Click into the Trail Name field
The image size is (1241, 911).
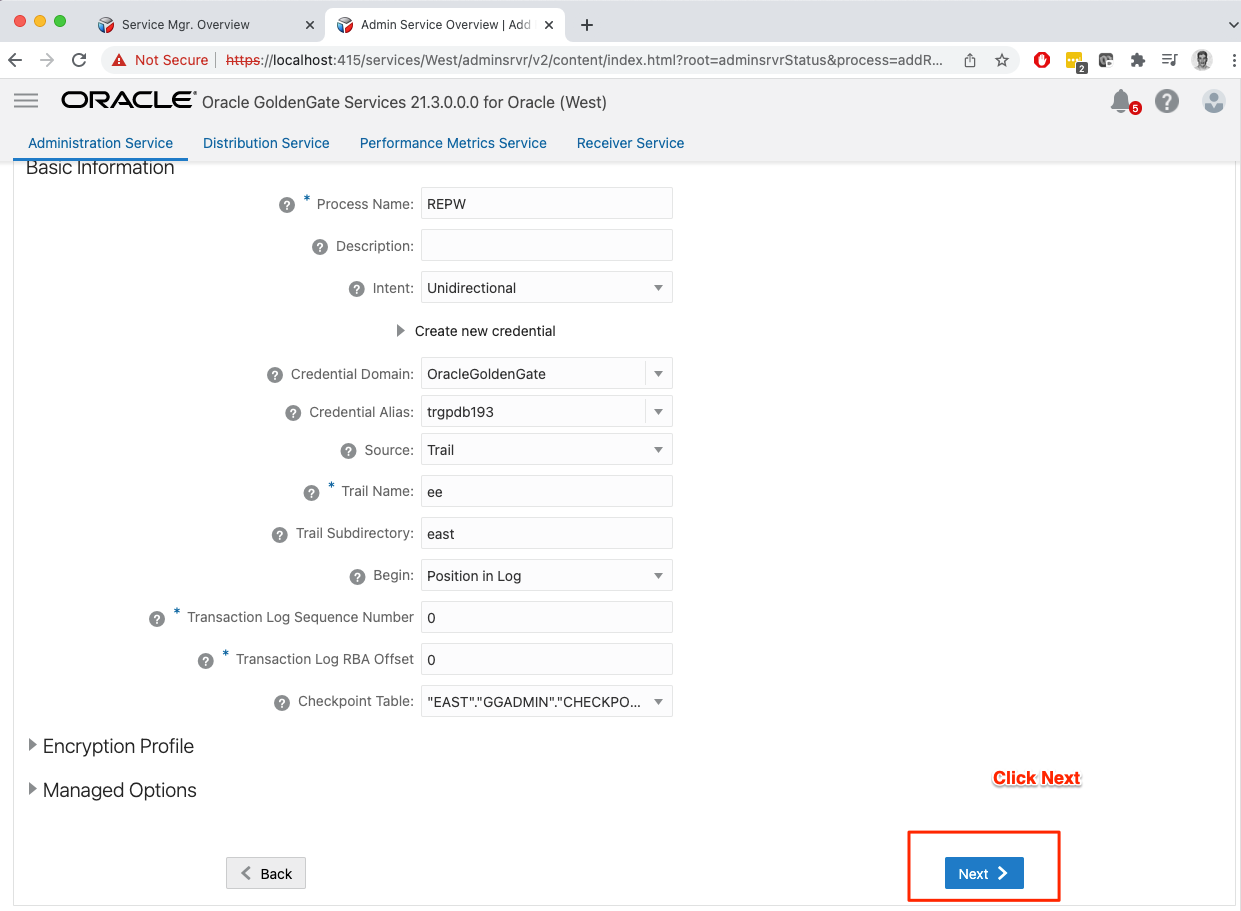(546, 492)
